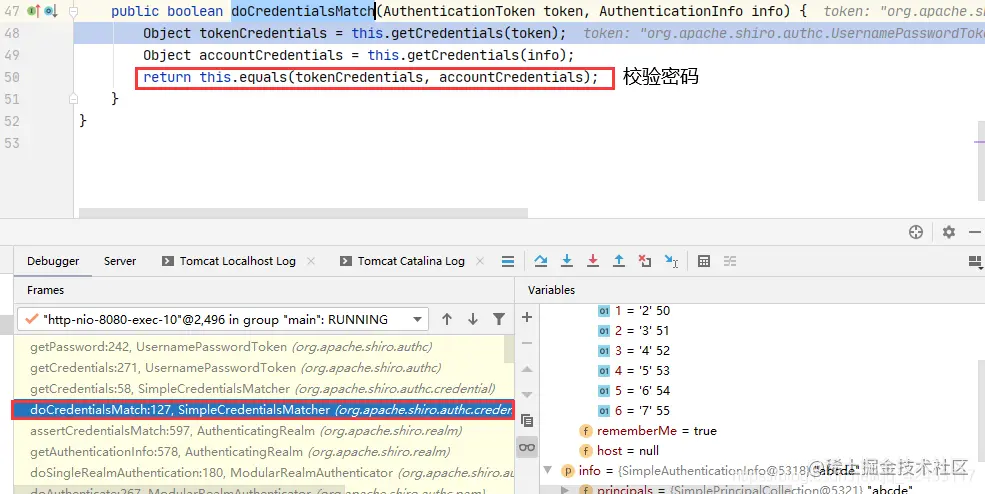Select array element 1 = '2' 50
Image resolution: width=985 pixels, height=494 pixels.
click(x=634, y=310)
